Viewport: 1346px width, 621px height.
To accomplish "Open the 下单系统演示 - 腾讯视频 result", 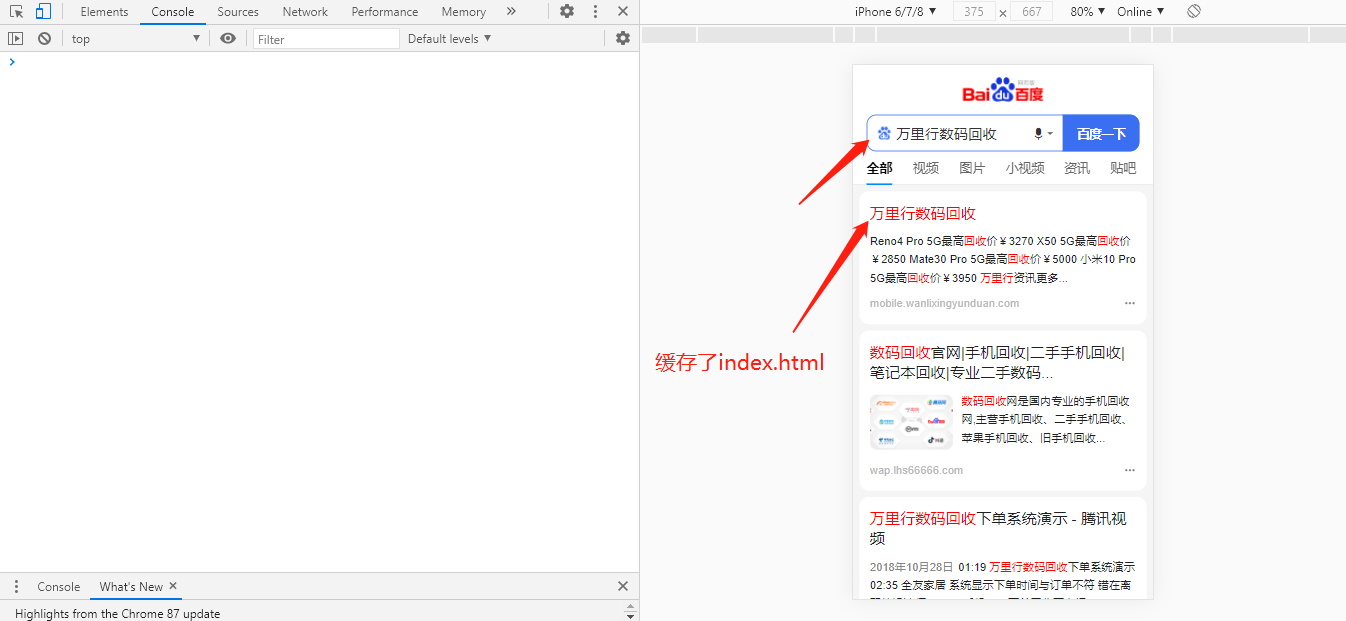I will pyautogui.click(x=998, y=528).
